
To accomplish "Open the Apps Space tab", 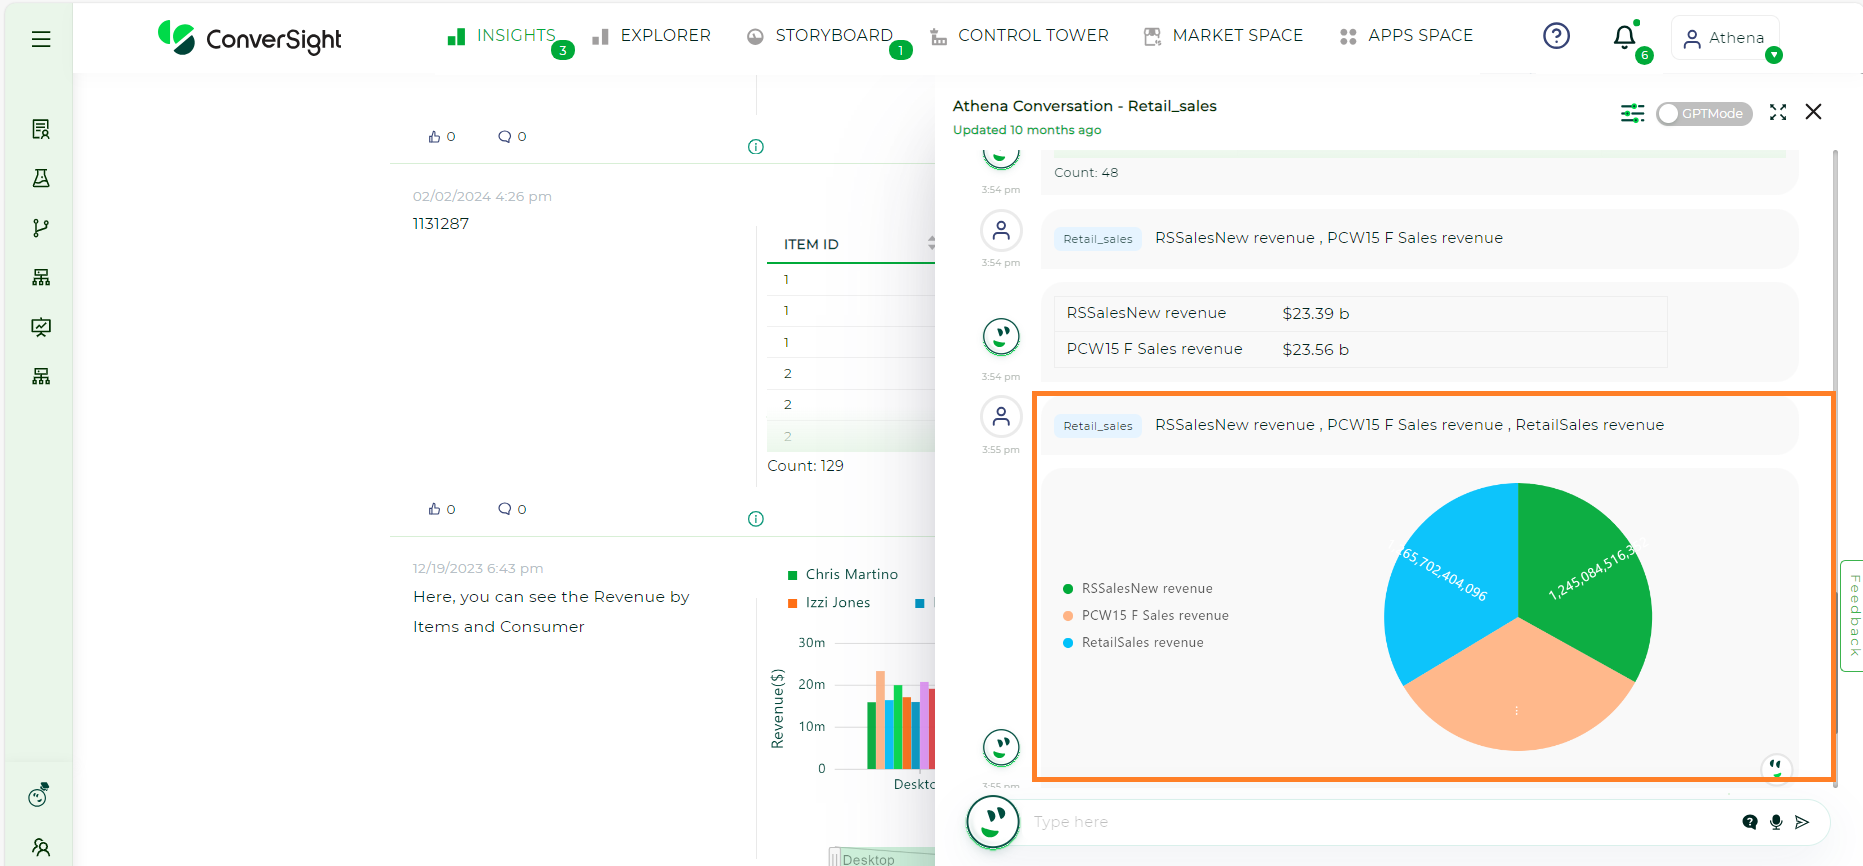I will [1406, 36].
